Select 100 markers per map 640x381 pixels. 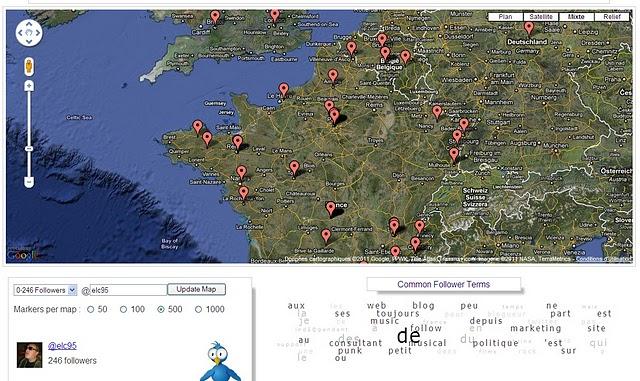pos(123,310)
